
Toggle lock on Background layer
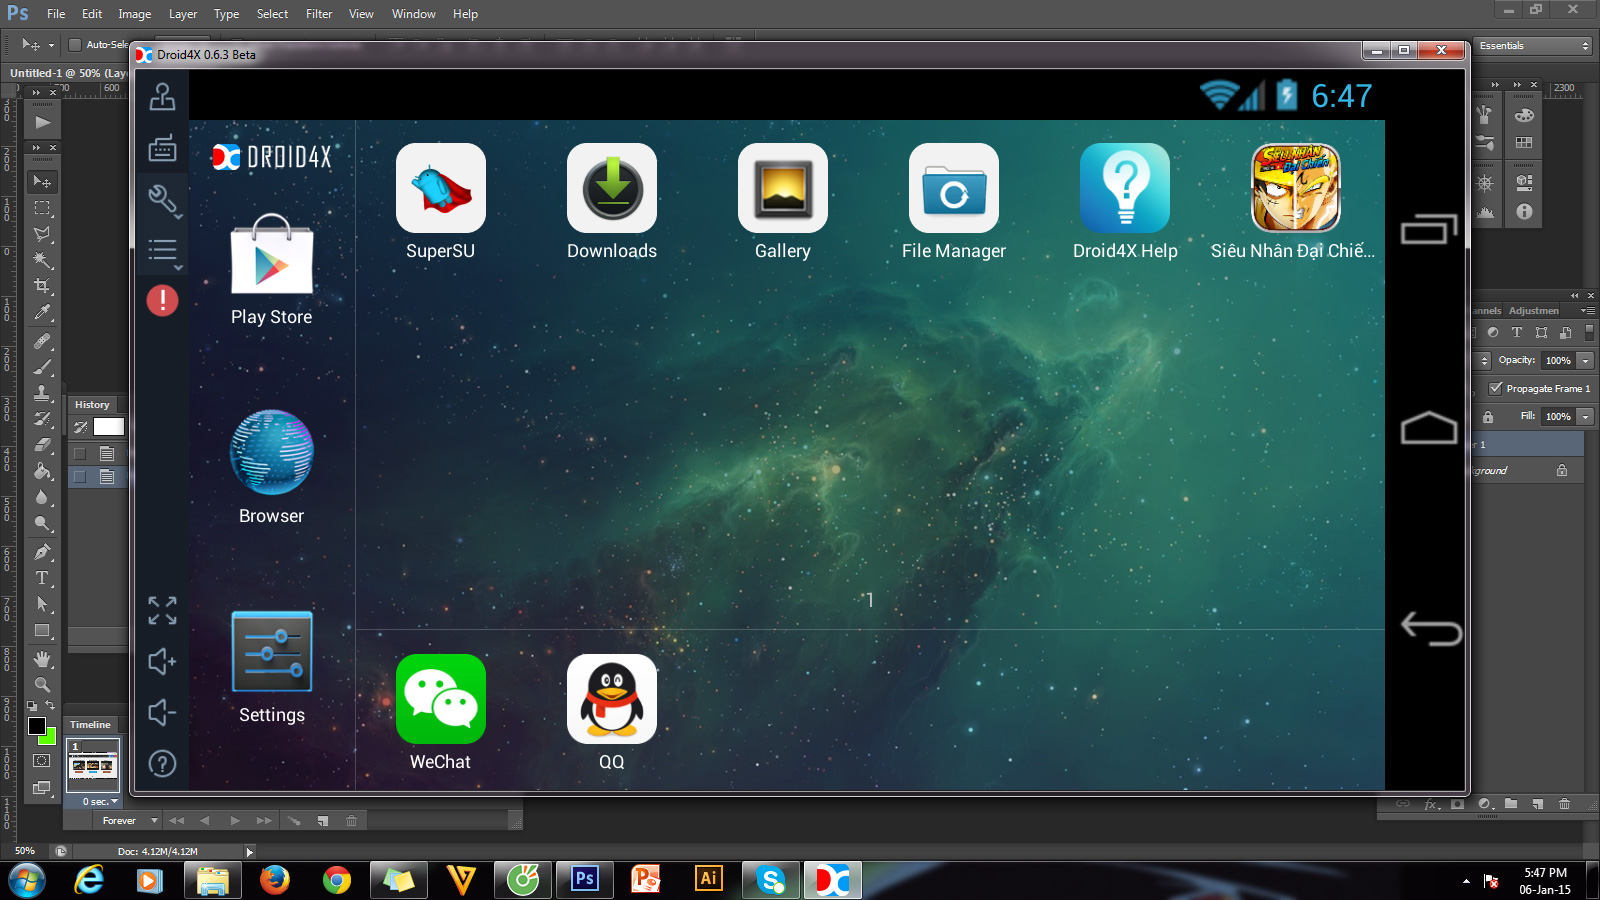1562,471
